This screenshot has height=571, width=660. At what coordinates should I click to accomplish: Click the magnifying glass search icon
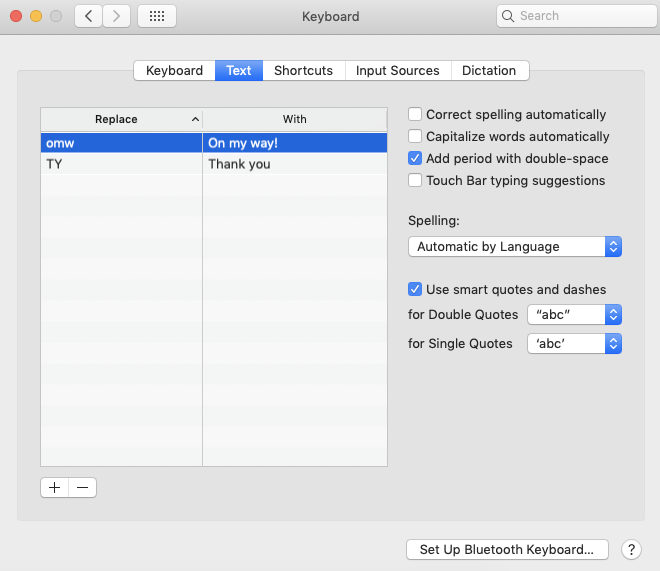click(509, 16)
